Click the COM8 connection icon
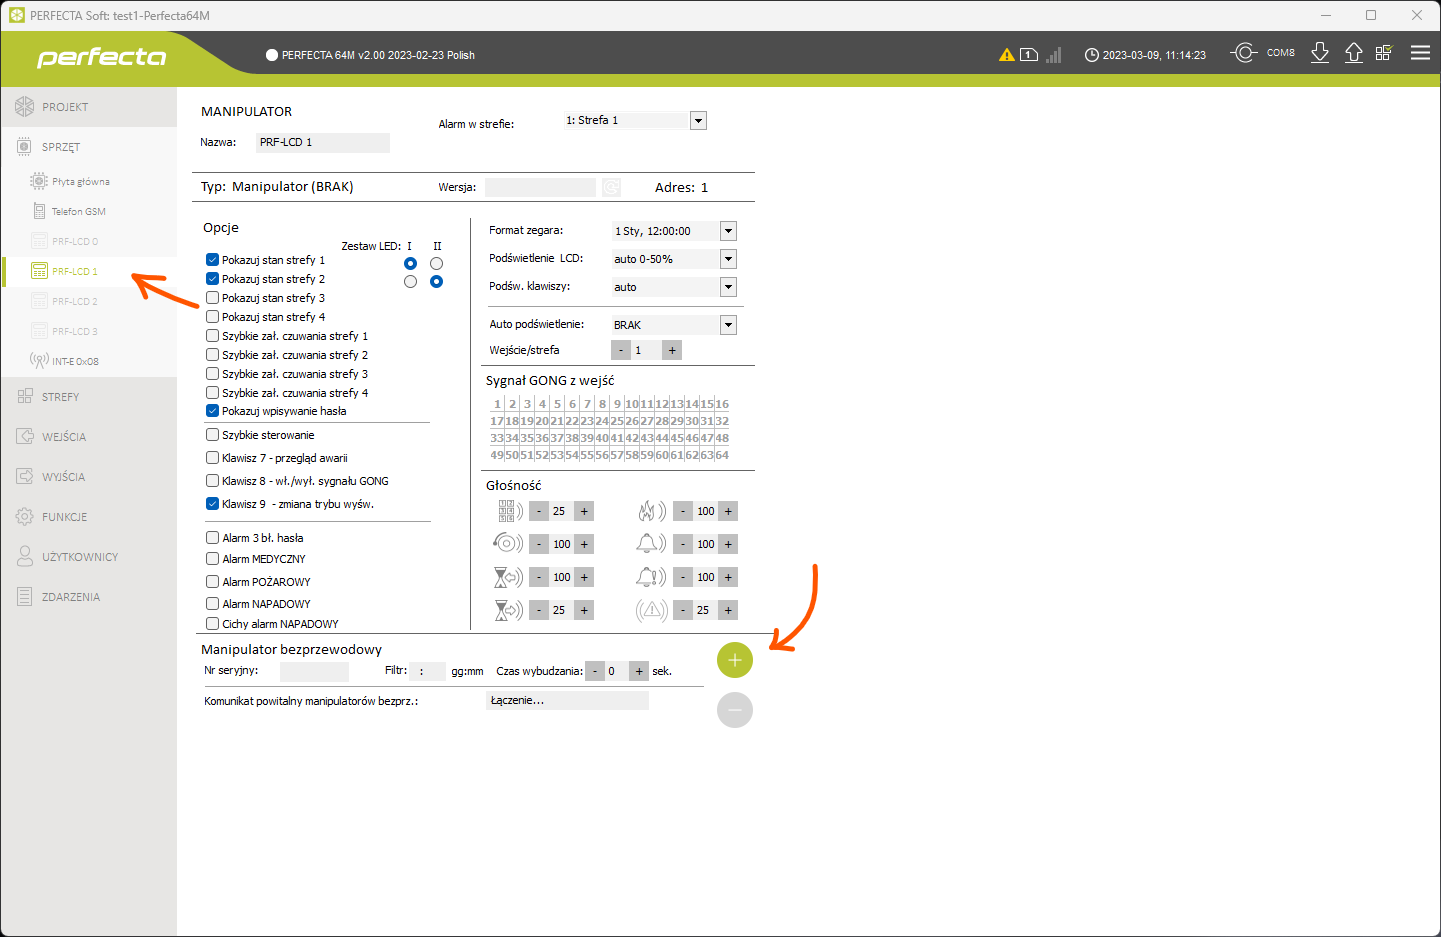This screenshot has height=937, width=1441. point(1244,53)
